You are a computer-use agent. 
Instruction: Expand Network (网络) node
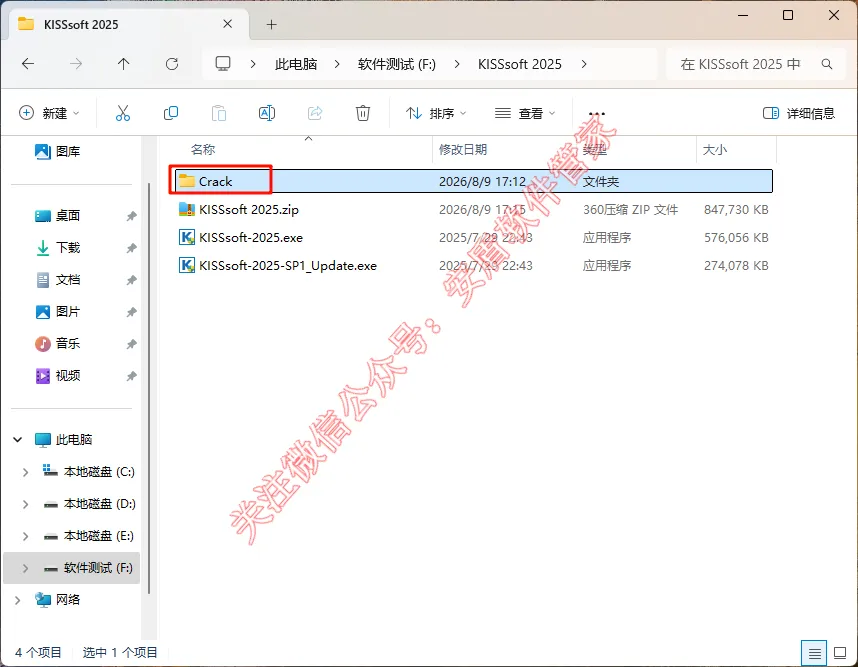coord(18,600)
